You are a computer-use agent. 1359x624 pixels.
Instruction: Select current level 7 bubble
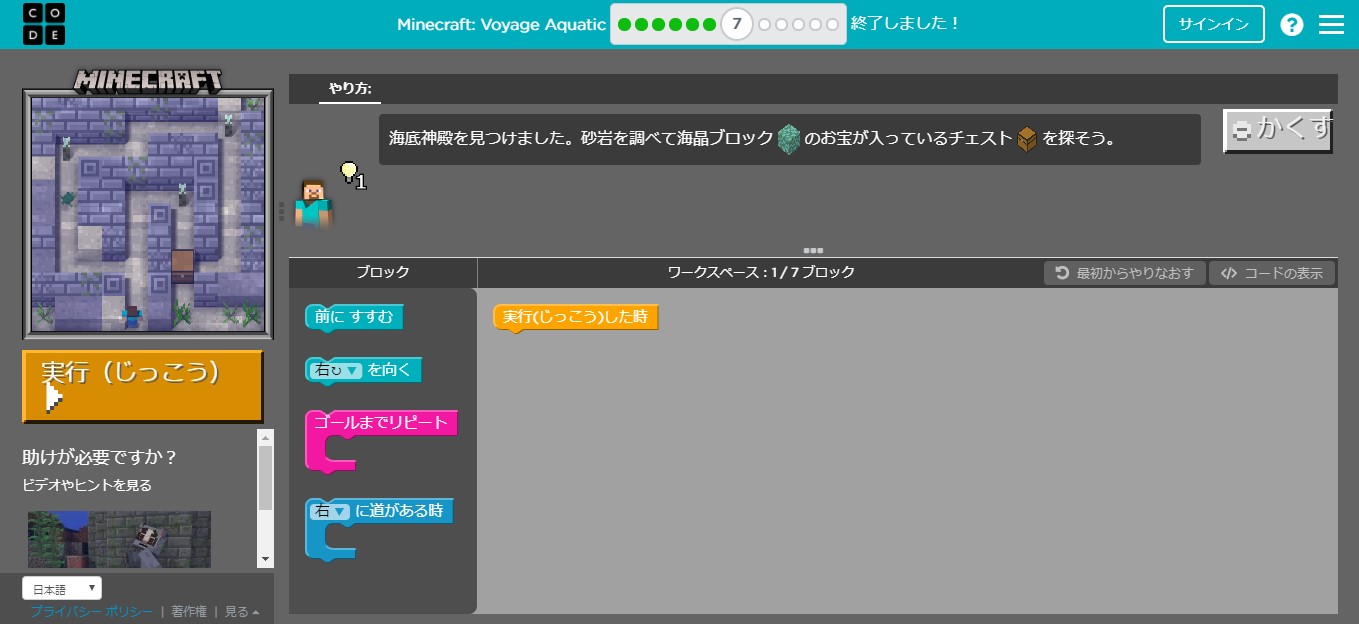click(737, 24)
